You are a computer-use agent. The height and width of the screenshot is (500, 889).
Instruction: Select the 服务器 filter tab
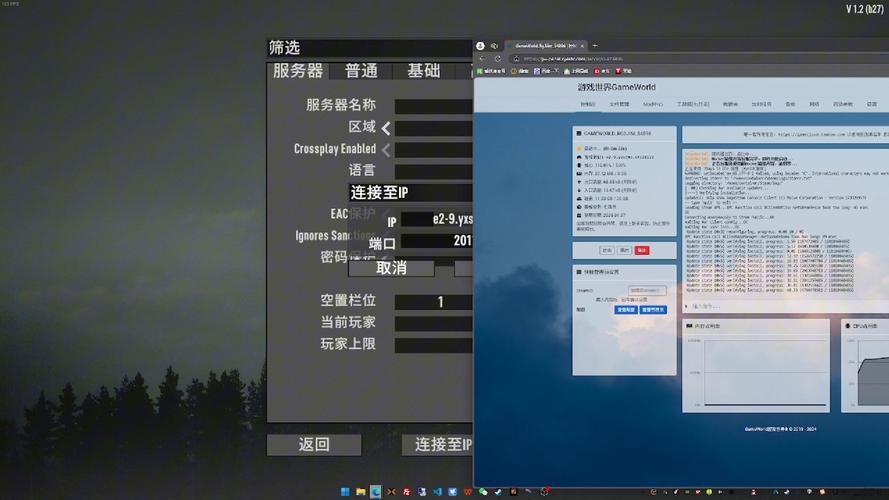click(x=298, y=71)
